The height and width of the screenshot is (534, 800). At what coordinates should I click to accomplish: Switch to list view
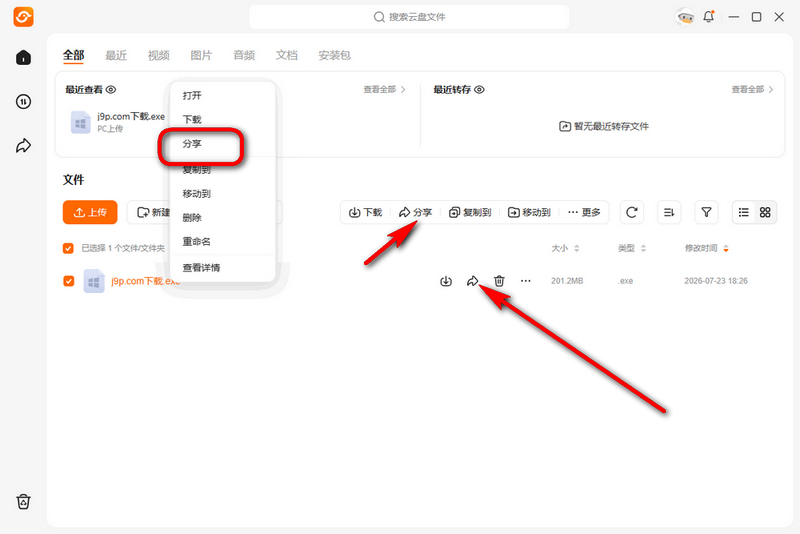point(744,212)
